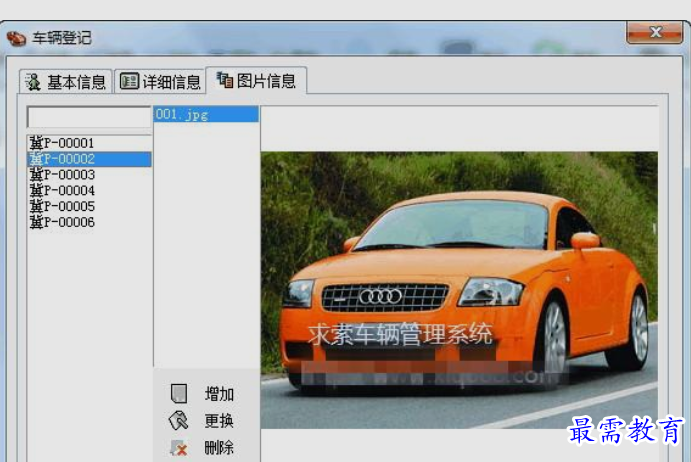Click the 增加 page icon
The width and height of the screenshot is (691, 462).
point(179,393)
